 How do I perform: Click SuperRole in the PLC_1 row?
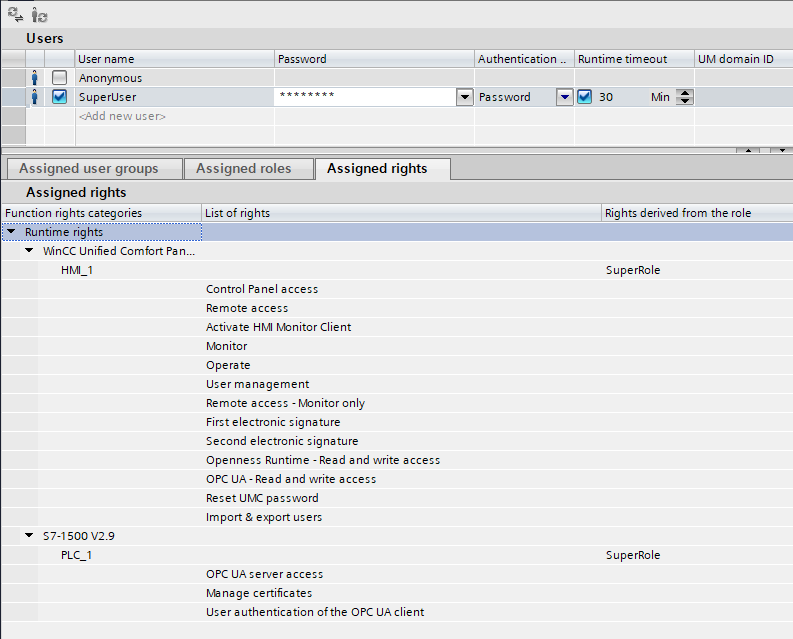(633, 555)
